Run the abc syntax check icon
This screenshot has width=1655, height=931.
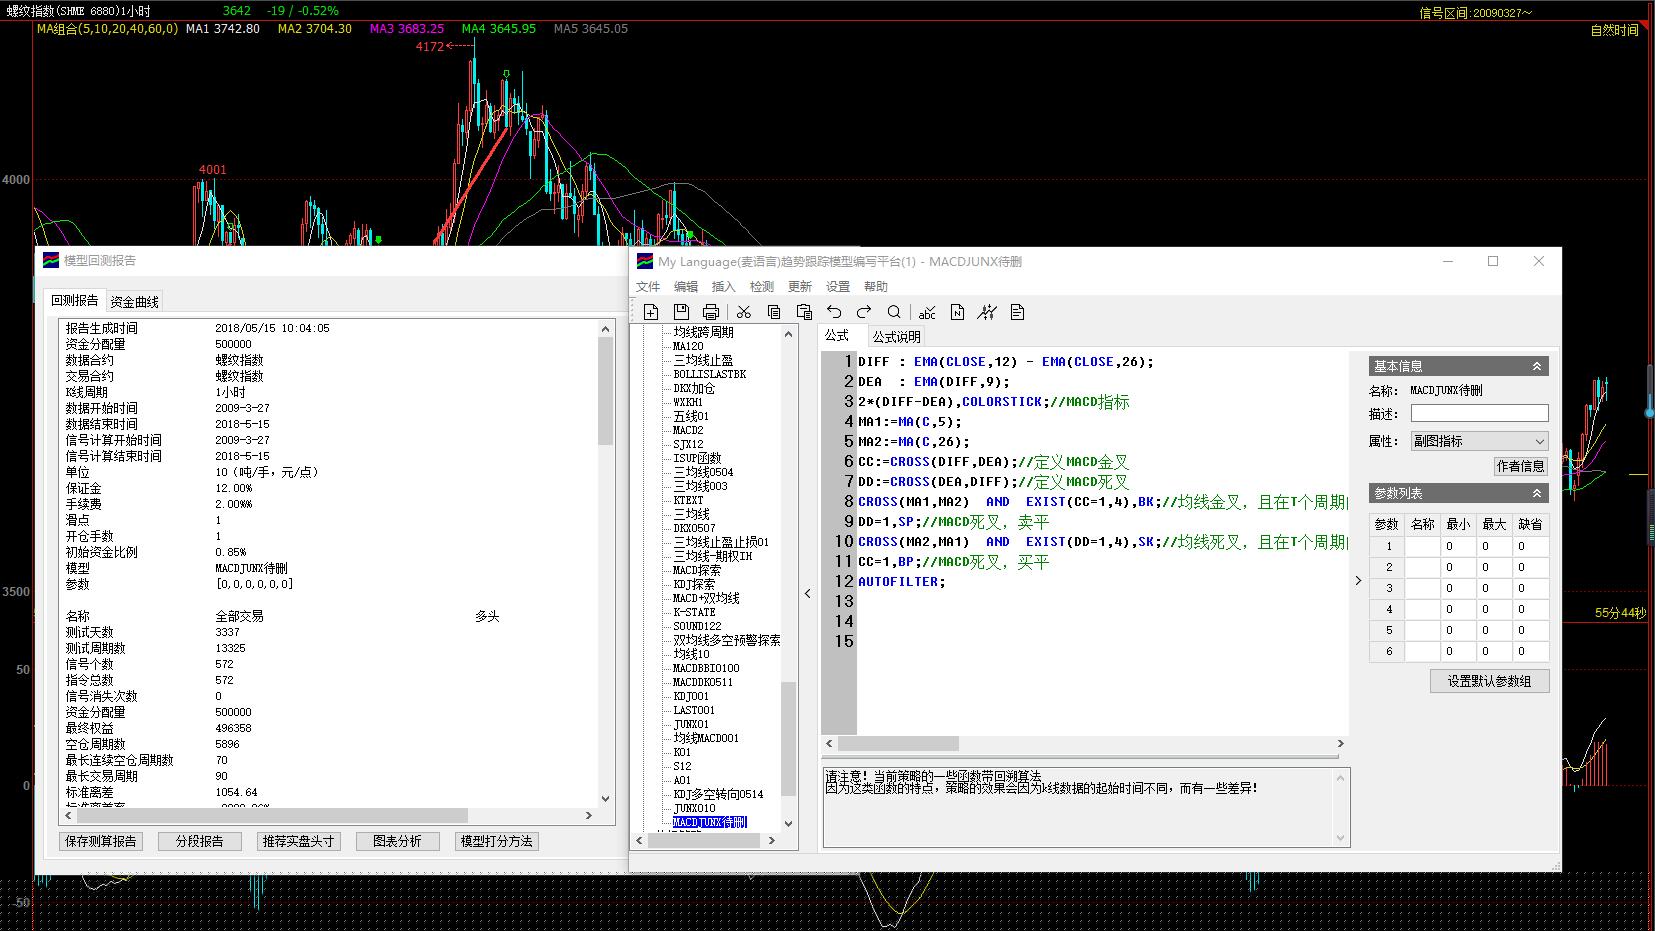(927, 312)
